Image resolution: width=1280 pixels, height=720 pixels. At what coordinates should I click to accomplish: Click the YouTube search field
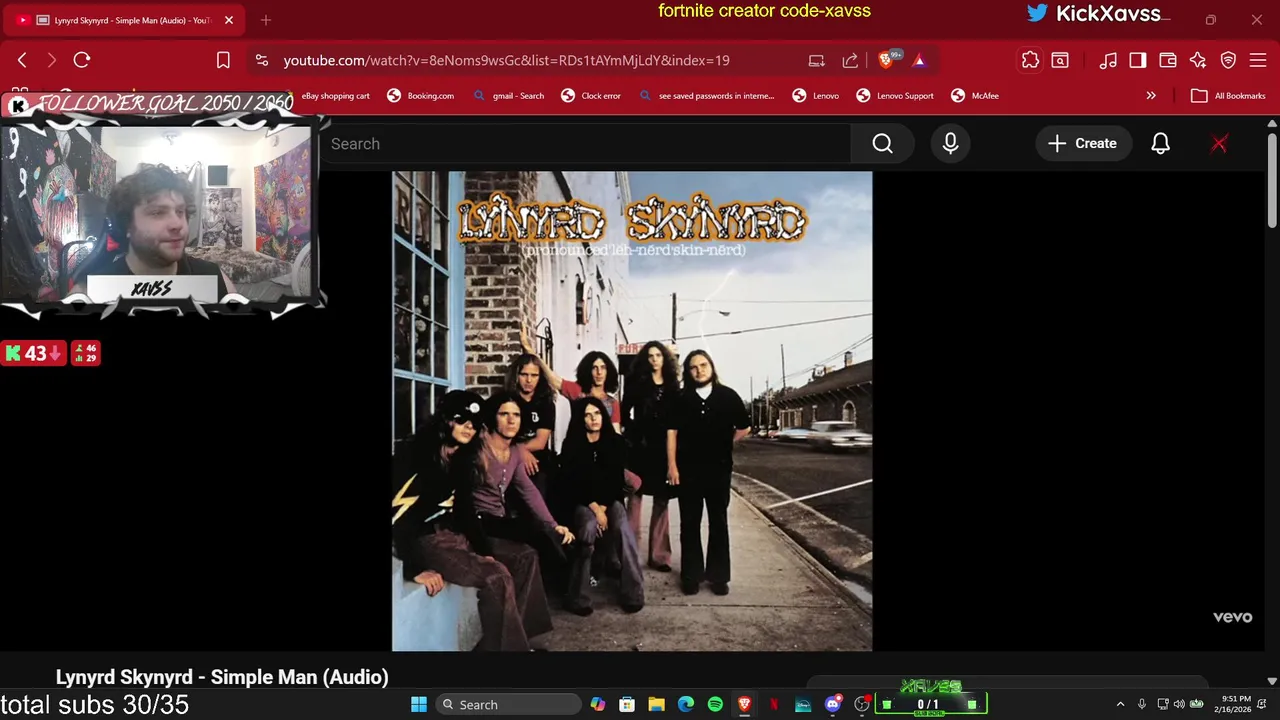pos(585,144)
